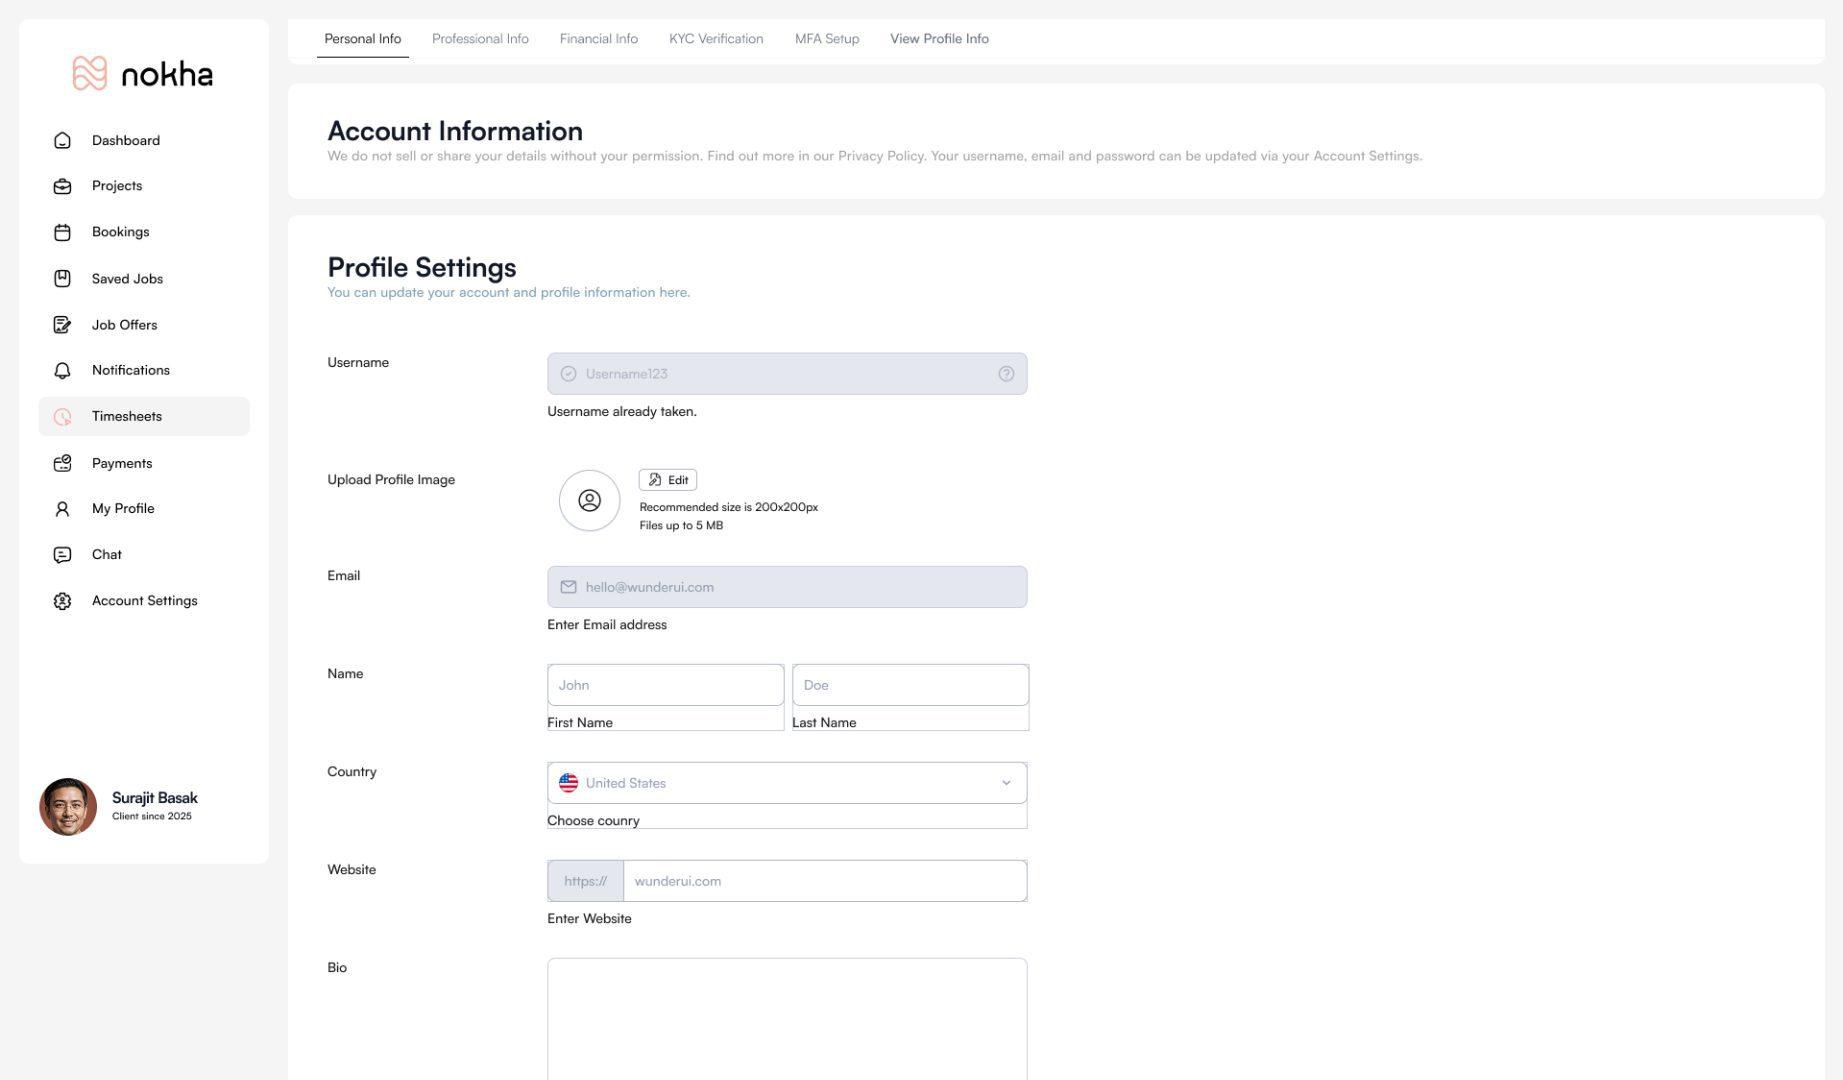
Task: Click the help icon in the username field
Action: (1005, 373)
